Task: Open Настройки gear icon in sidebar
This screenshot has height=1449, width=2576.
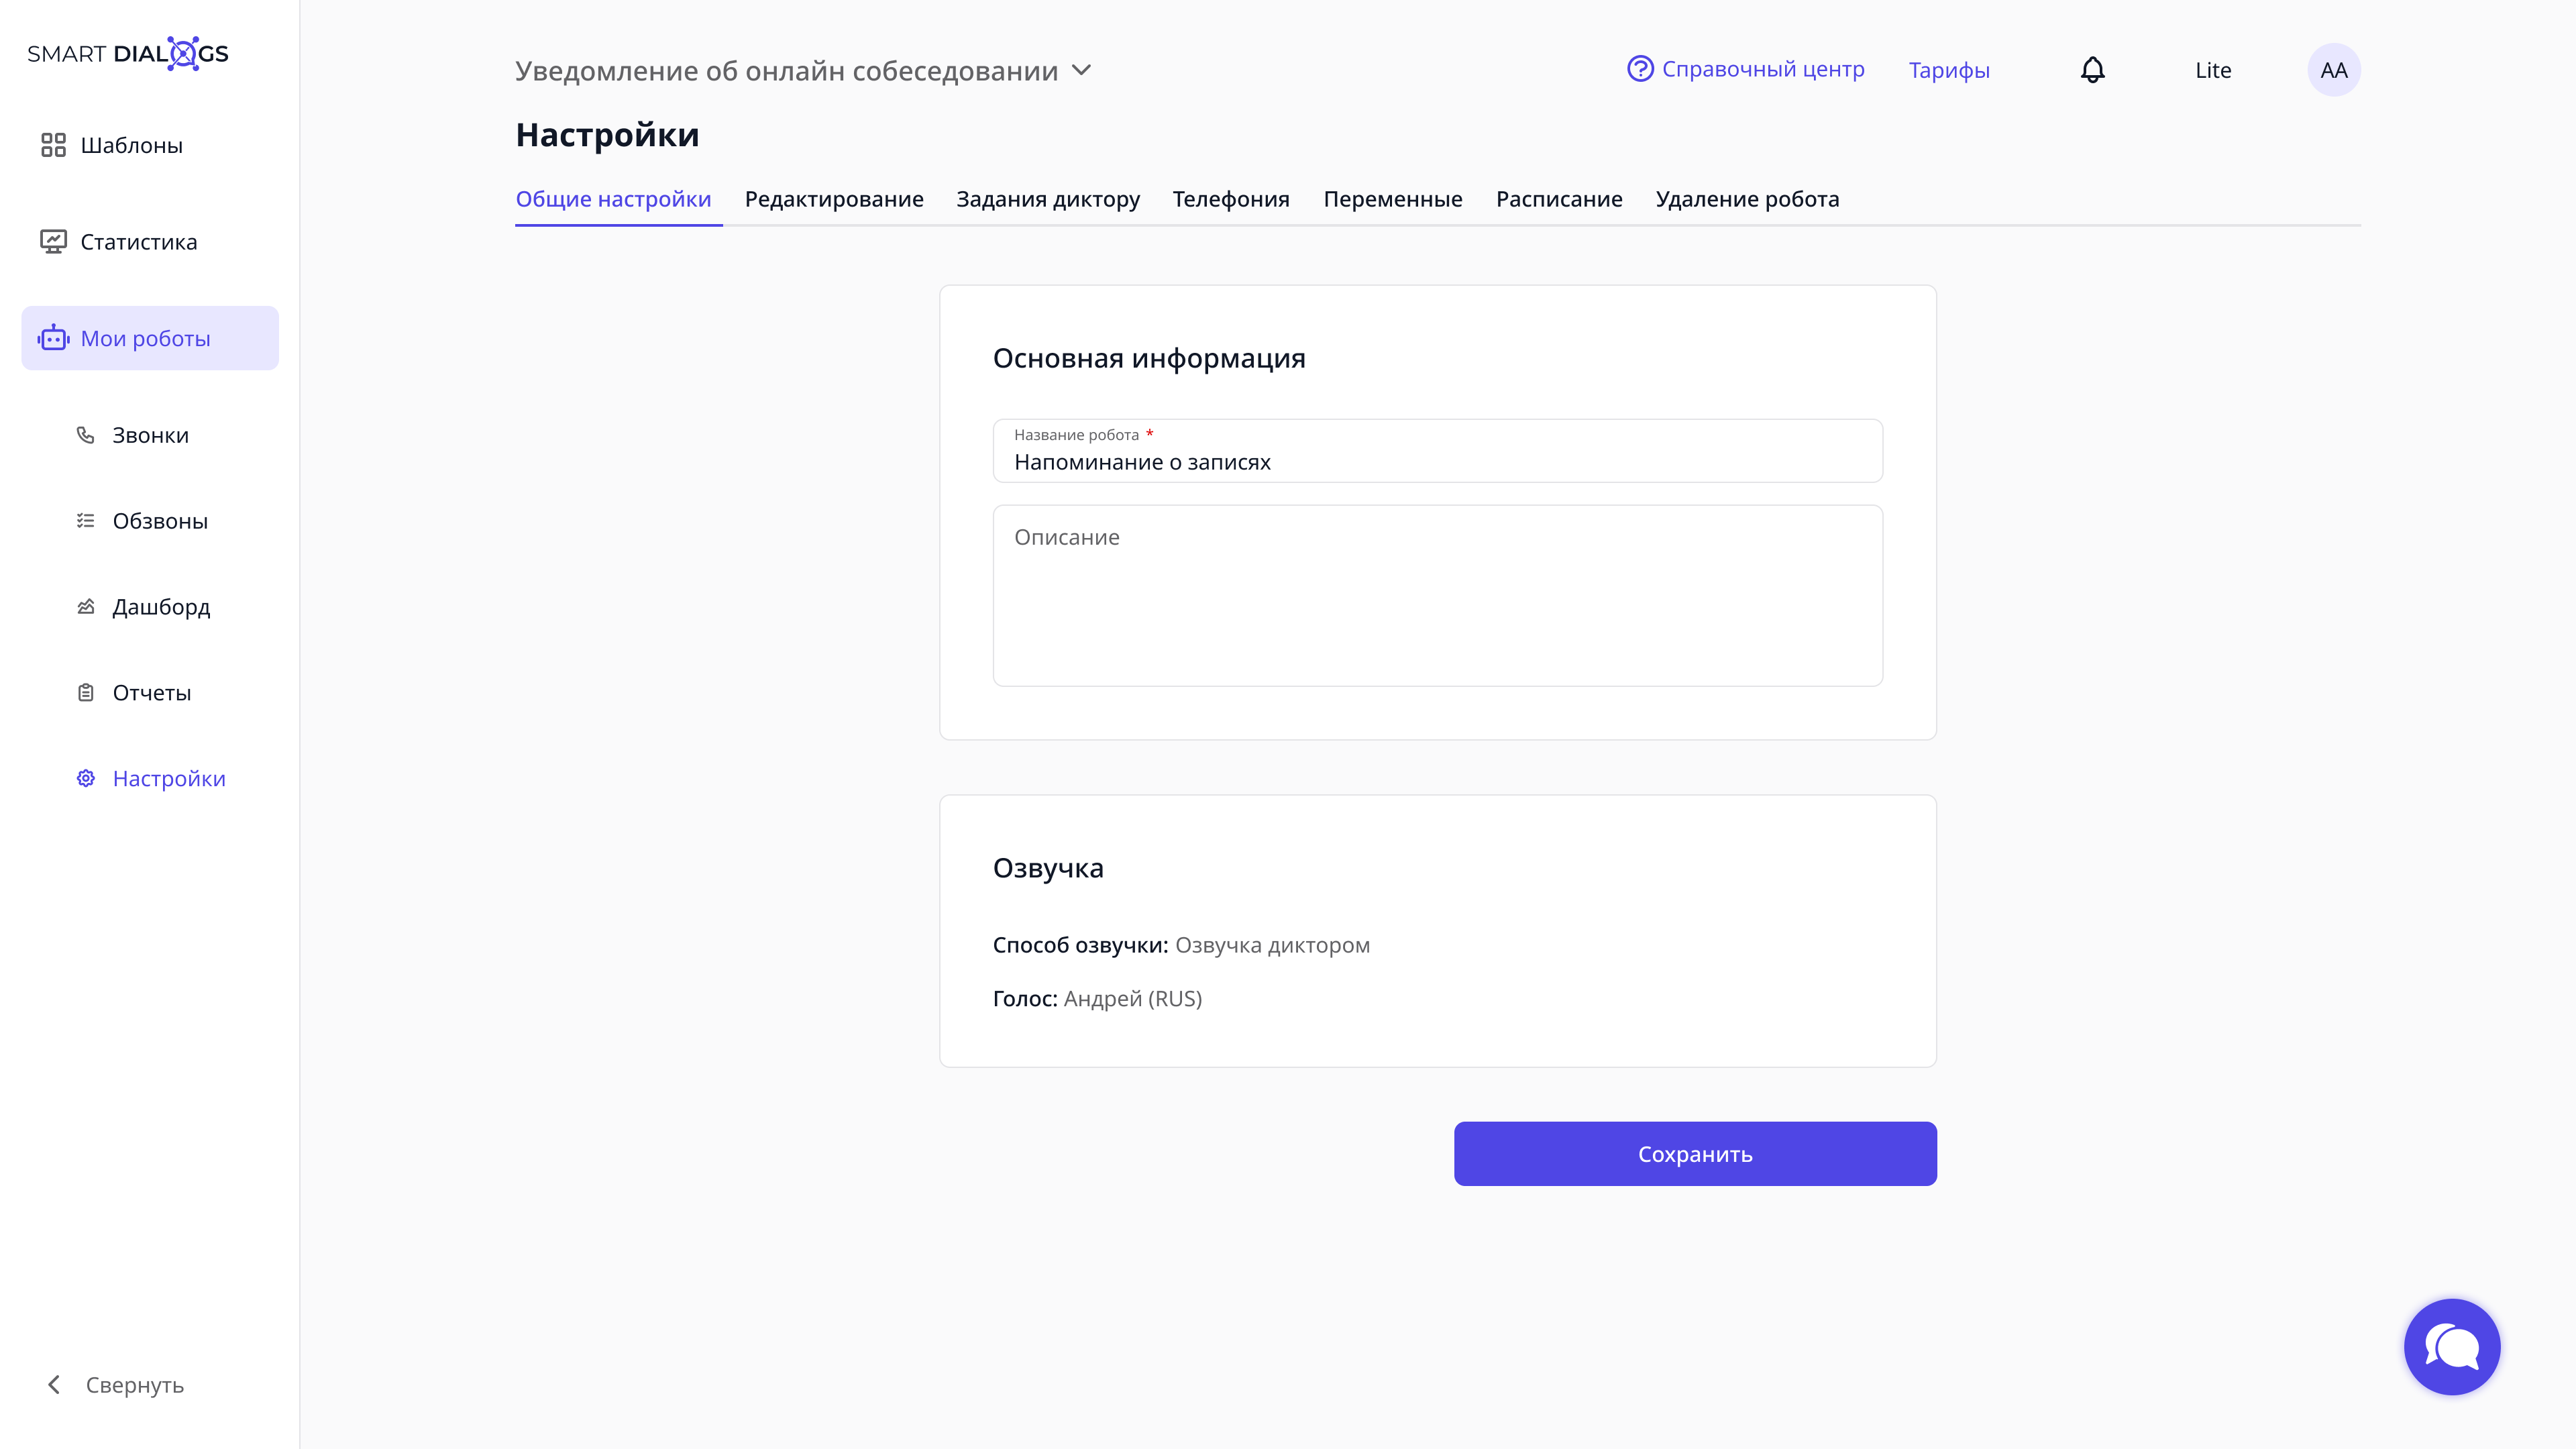Action: point(86,779)
